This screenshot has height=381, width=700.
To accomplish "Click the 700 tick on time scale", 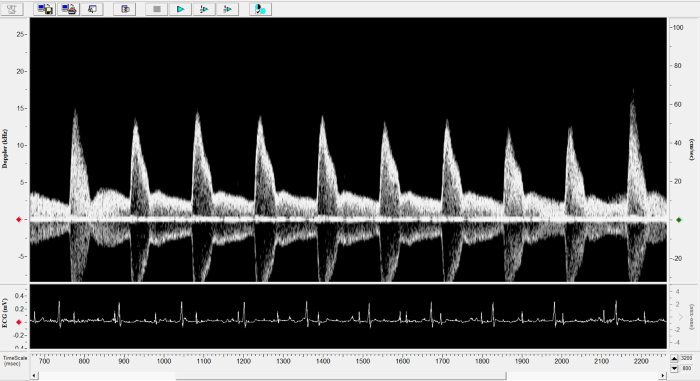I will (44, 361).
